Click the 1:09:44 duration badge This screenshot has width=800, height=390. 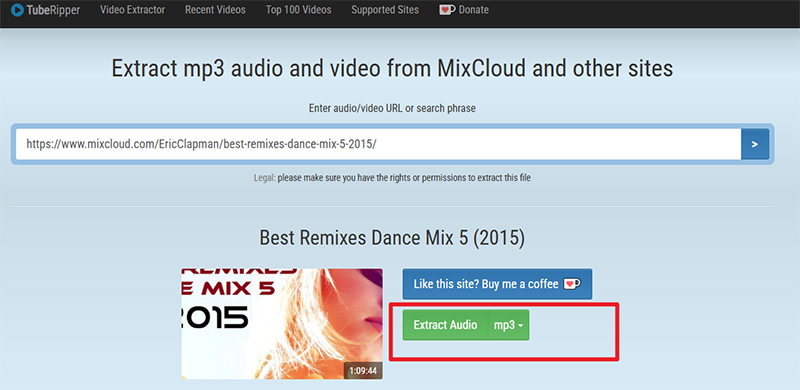click(x=363, y=371)
